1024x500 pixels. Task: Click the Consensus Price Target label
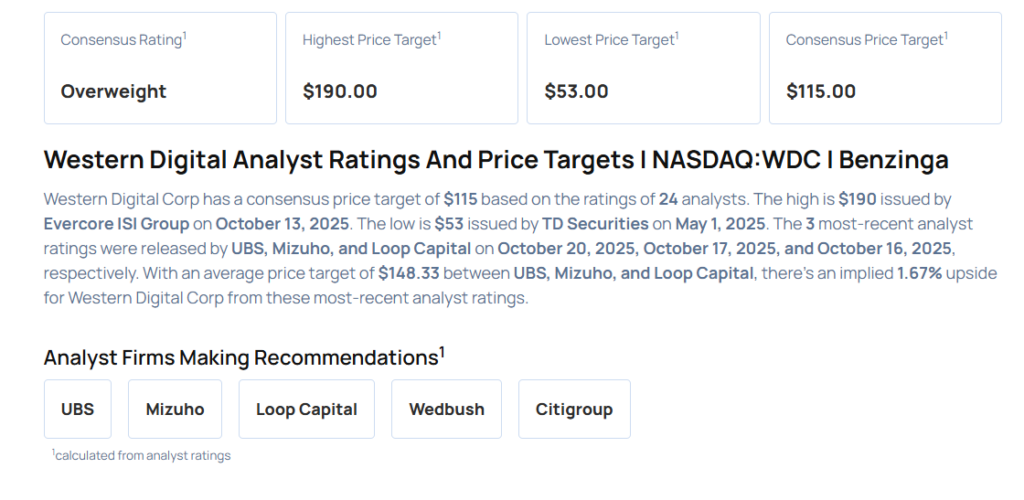[x=866, y=40]
